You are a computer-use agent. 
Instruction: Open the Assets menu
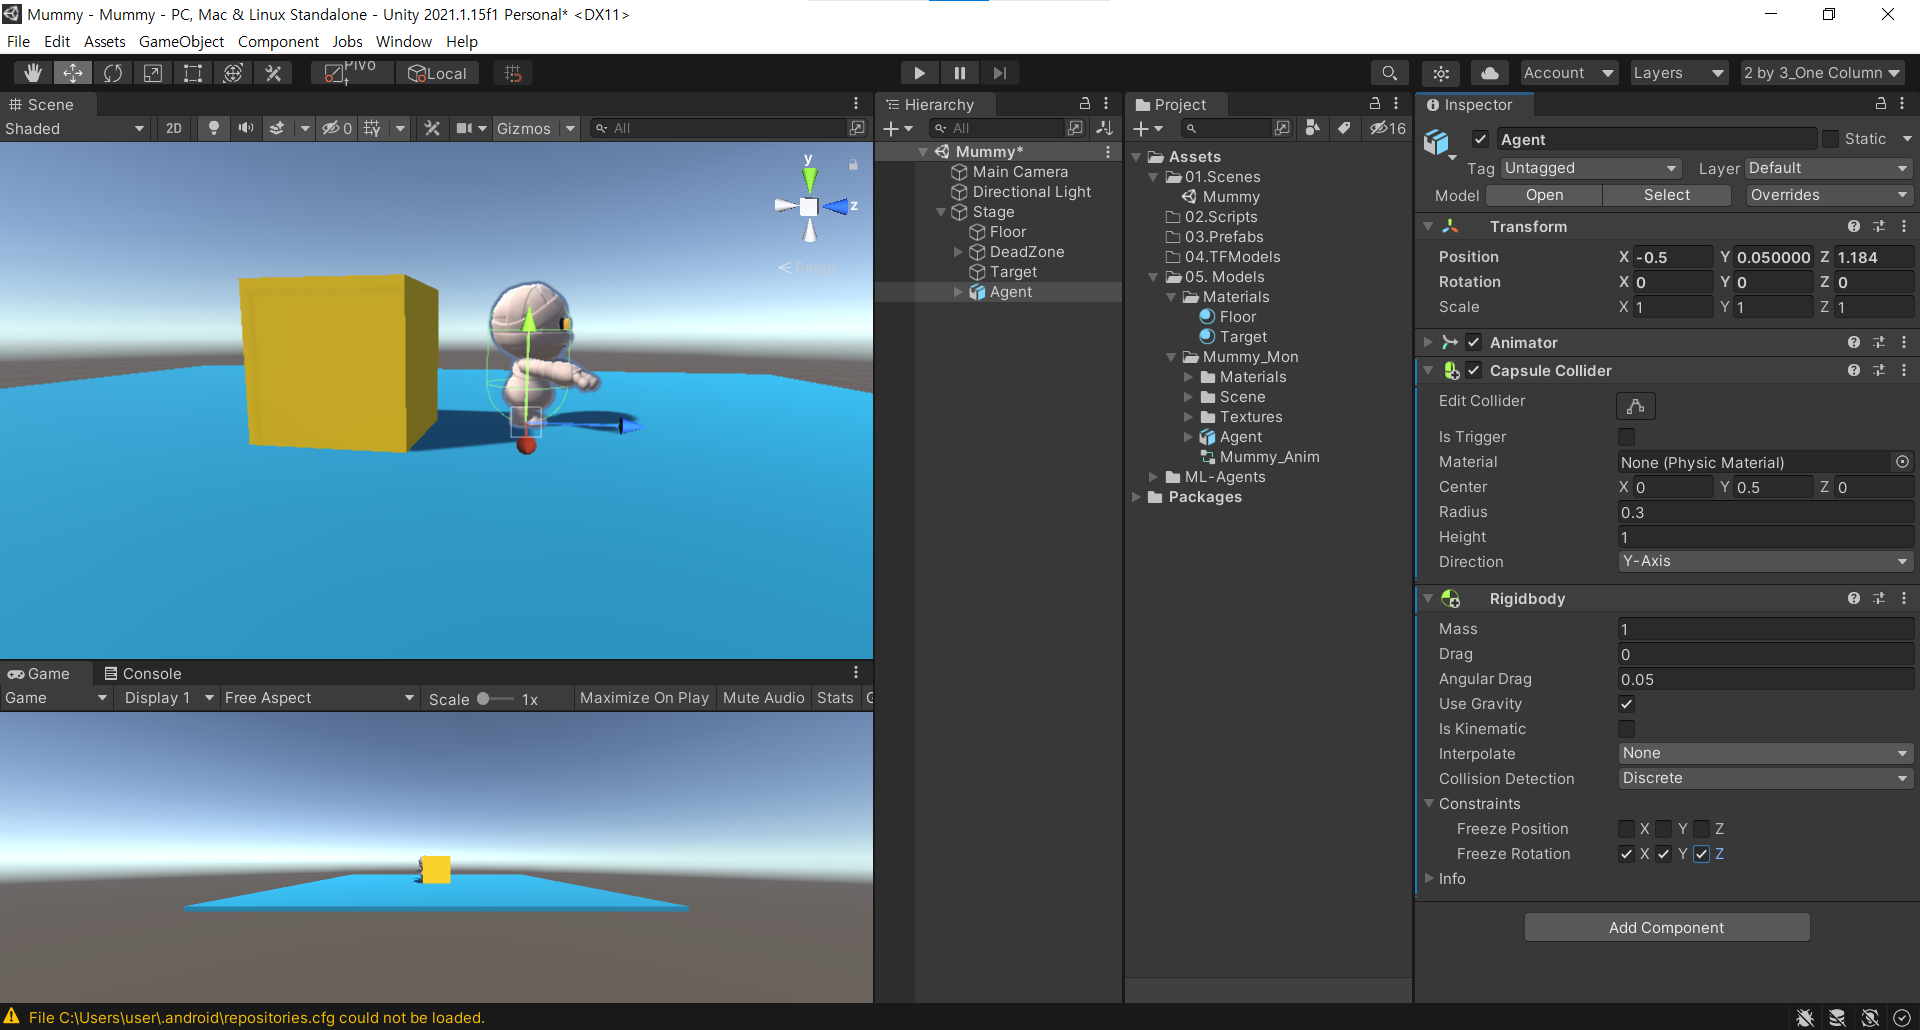pyautogui.click(x=104, y=41)
